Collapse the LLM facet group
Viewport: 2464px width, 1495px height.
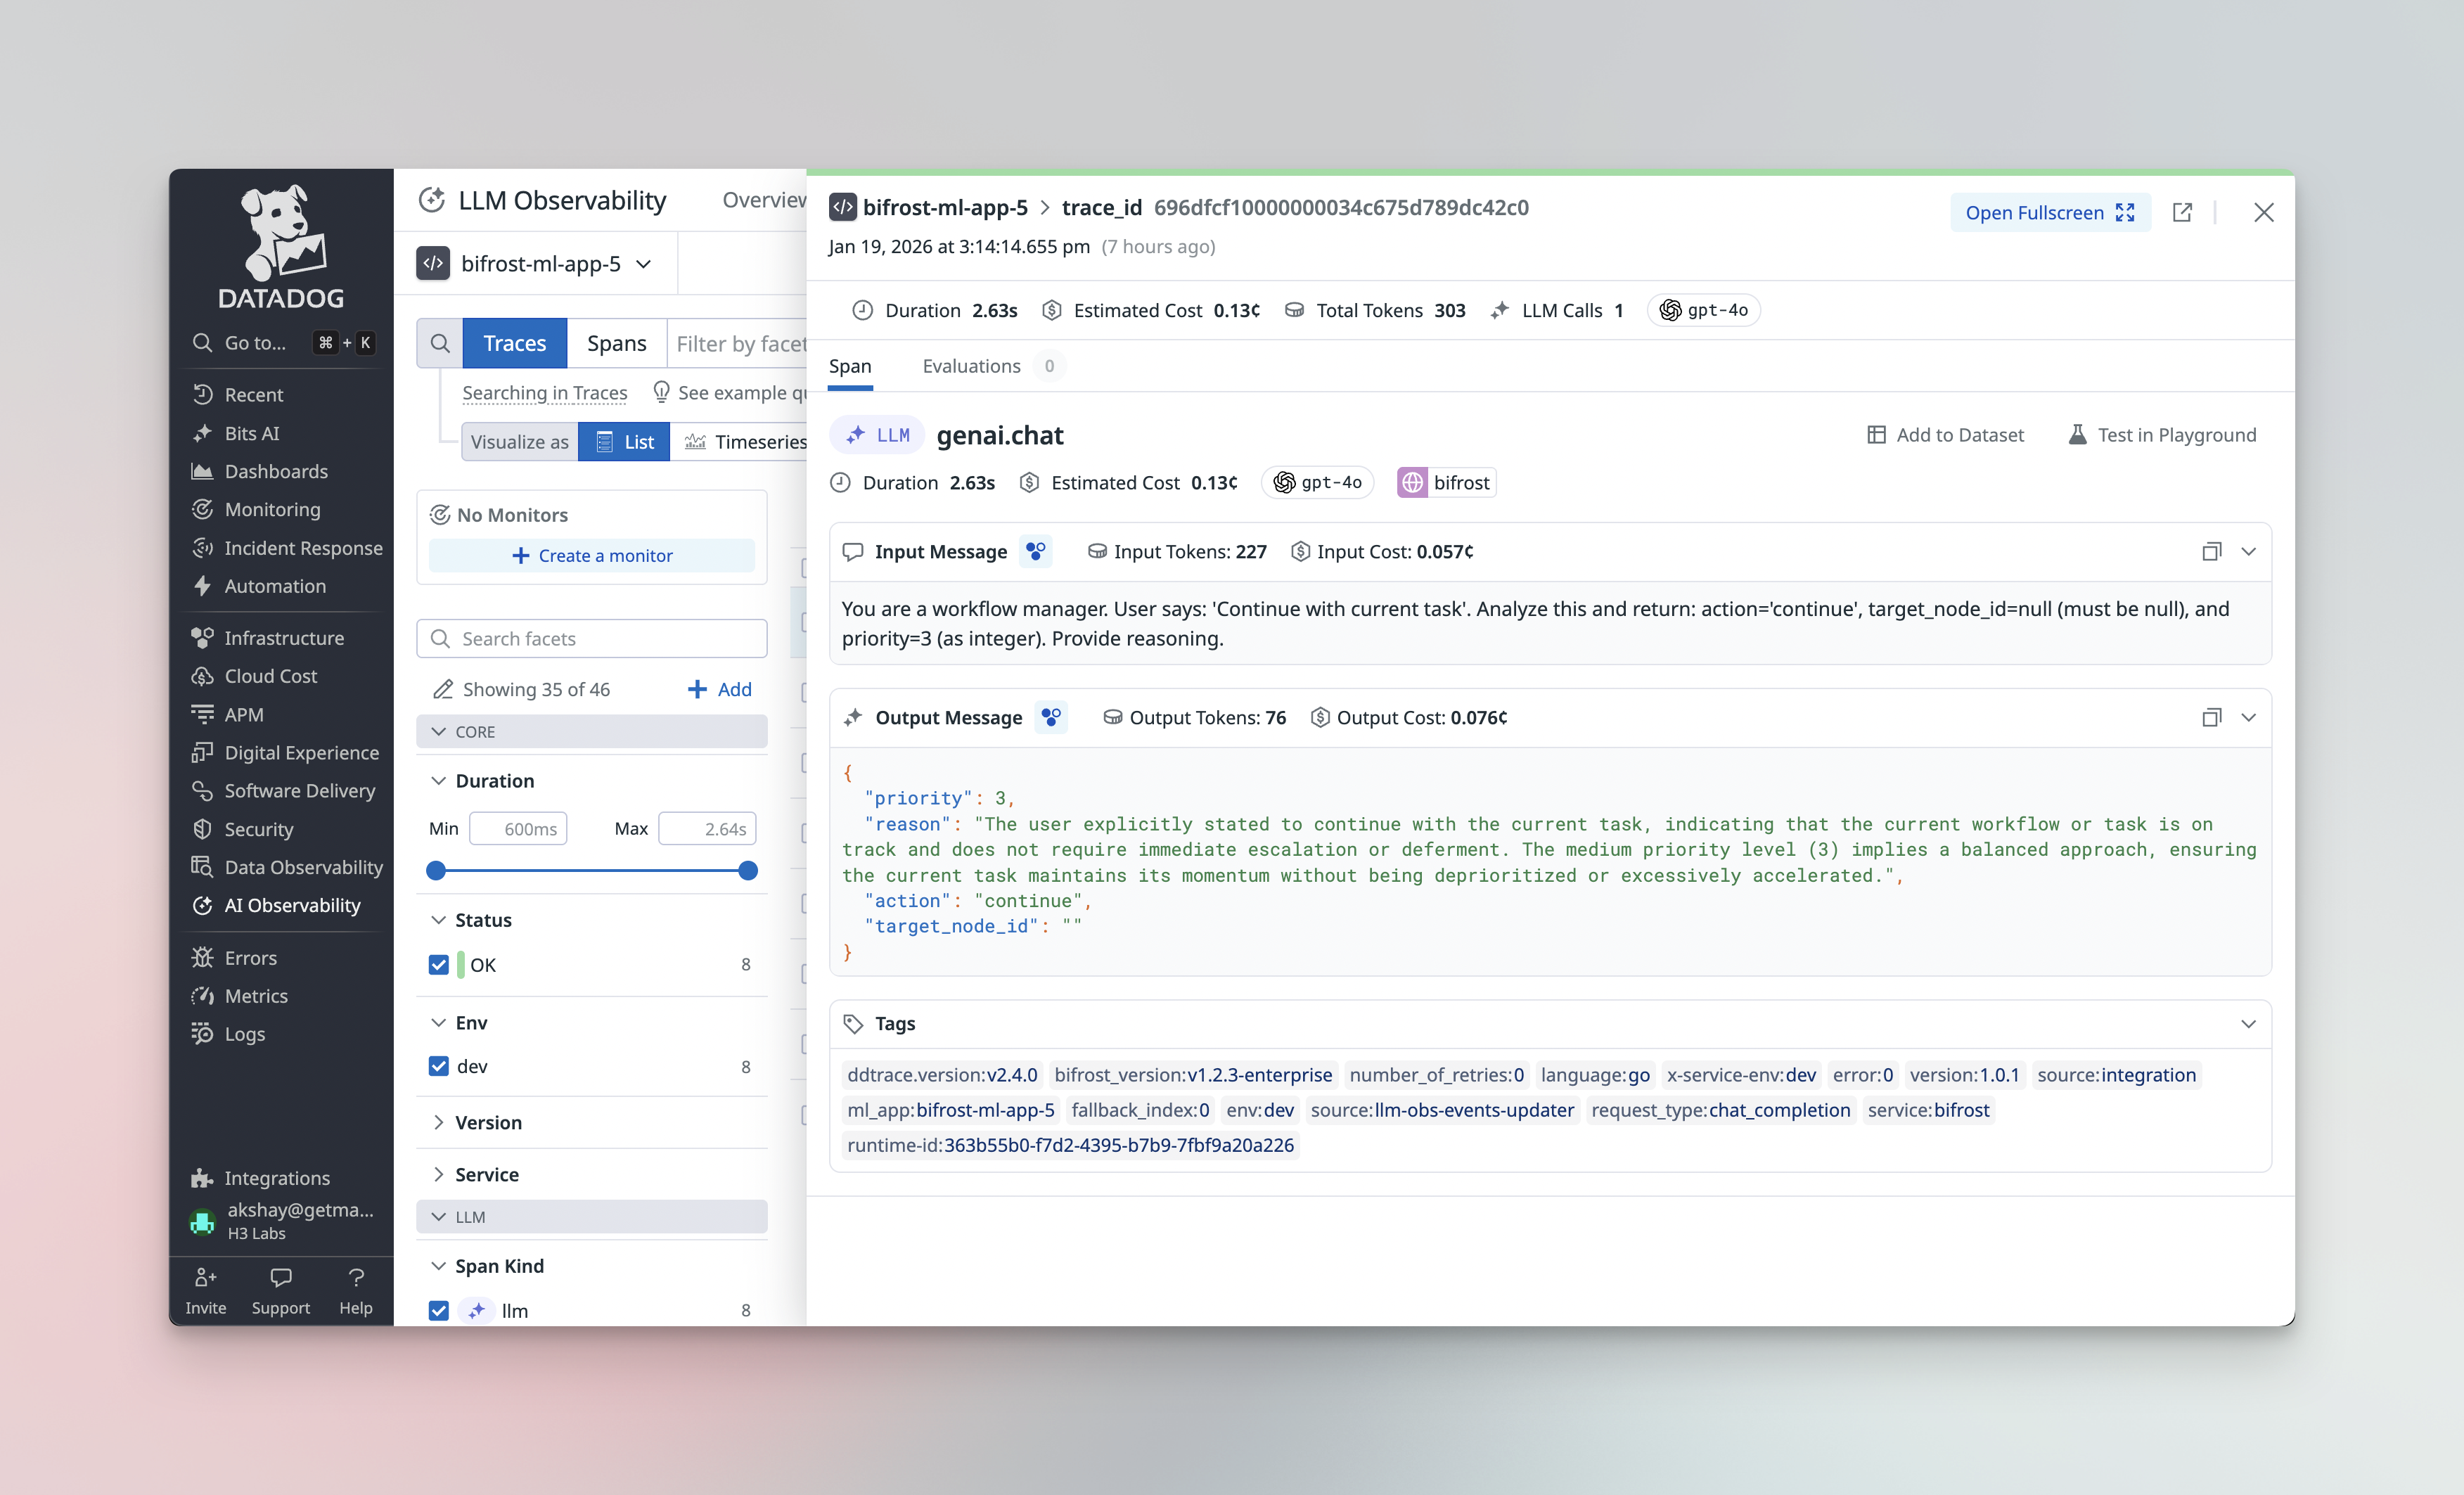point(591,1217)
